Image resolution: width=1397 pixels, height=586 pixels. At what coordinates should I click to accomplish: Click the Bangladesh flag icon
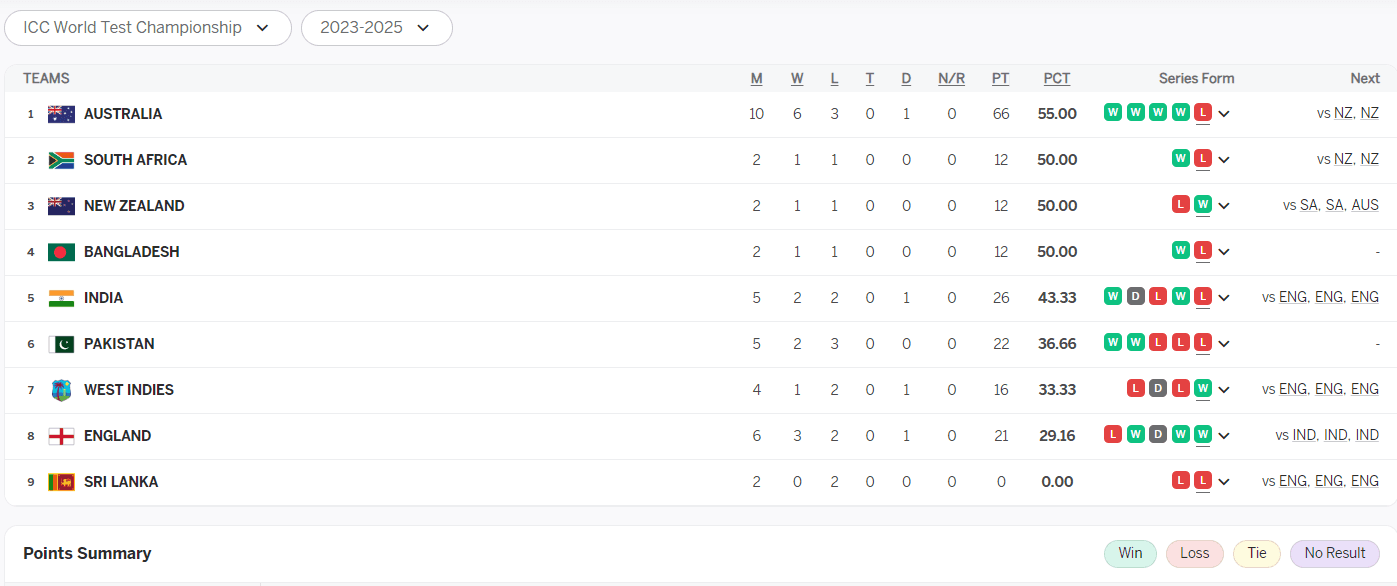pos(61,252)
